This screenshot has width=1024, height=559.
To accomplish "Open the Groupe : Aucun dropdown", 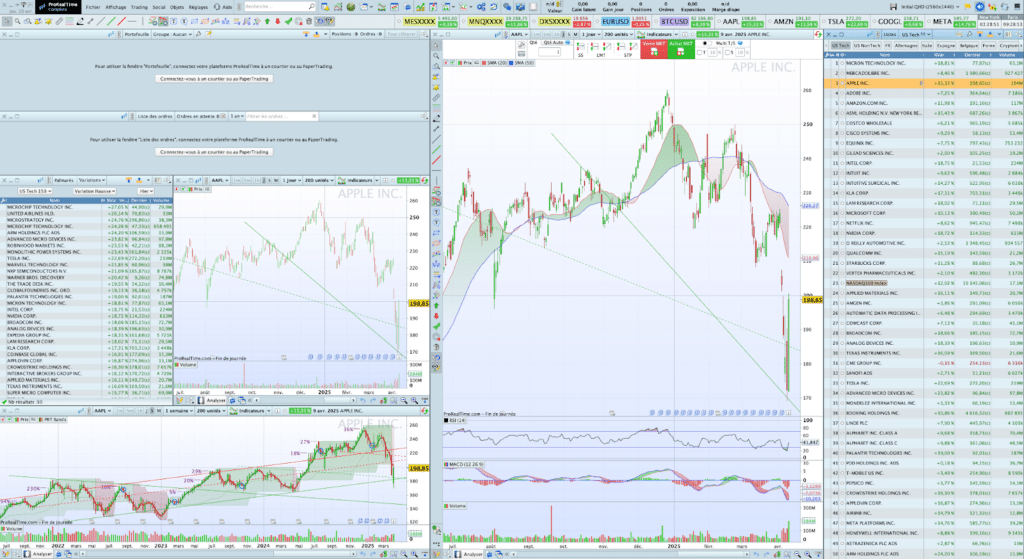I will tap(172, 34).
